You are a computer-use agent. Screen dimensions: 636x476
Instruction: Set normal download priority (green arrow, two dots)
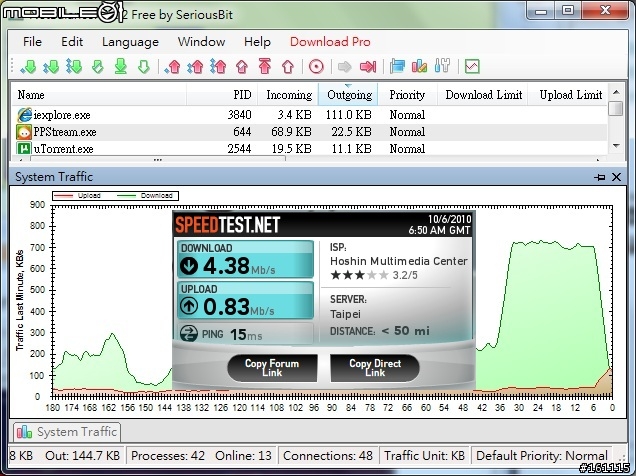tap(51, 66)
